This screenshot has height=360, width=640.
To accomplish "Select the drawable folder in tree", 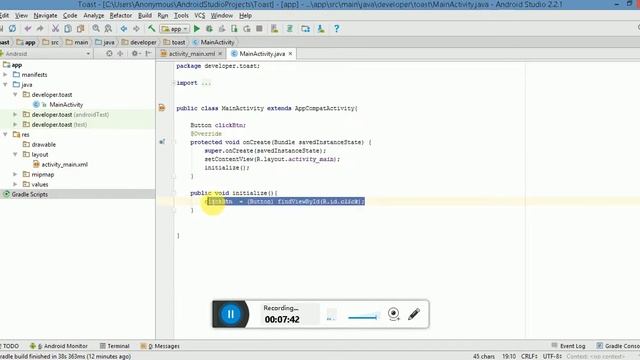I will click(x=44, y=144).
